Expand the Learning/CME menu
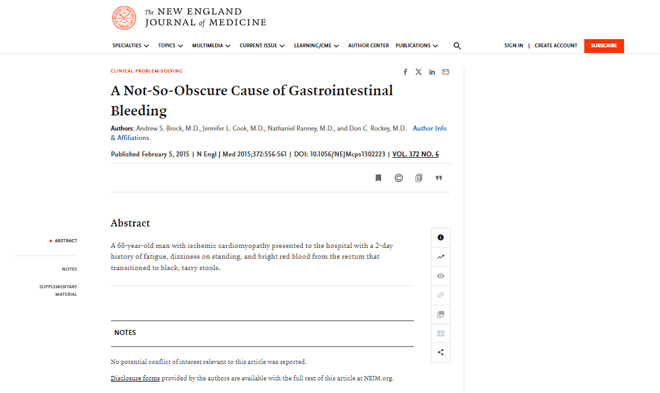Viewport: 660px width, 393px height. [x=316, y=45]
